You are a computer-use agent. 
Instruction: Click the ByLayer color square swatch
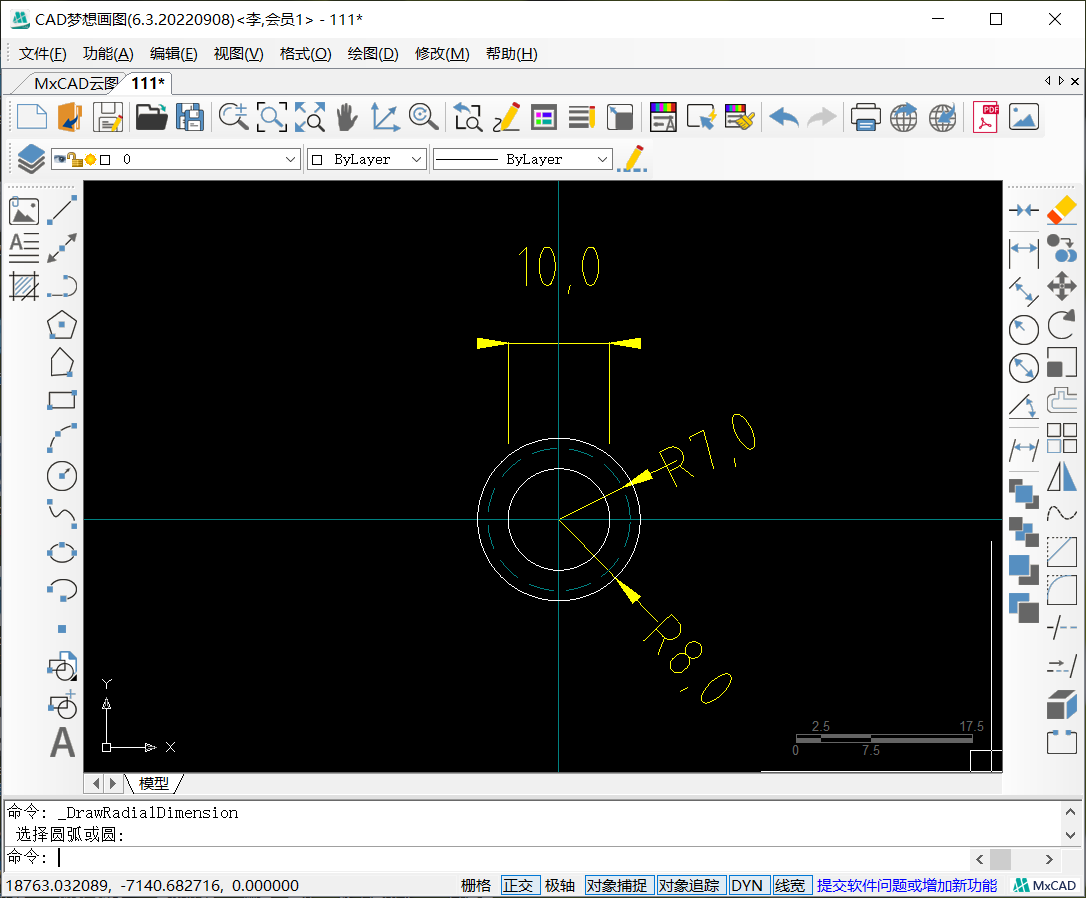317,160
